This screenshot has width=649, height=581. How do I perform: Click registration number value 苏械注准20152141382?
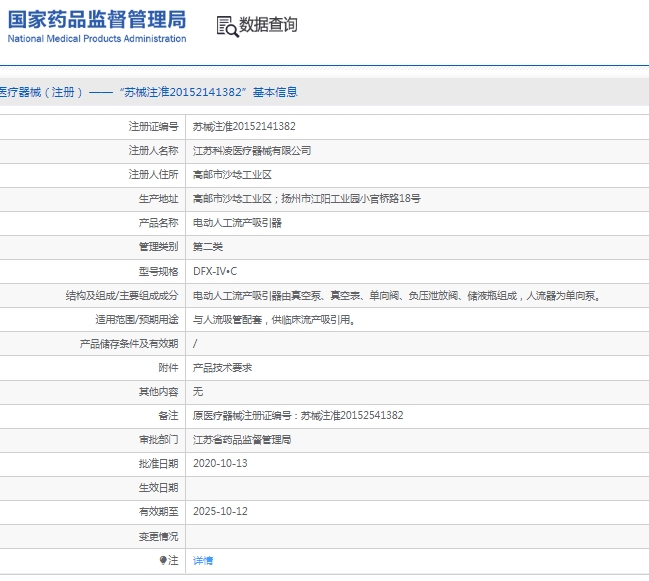(244, 126)
